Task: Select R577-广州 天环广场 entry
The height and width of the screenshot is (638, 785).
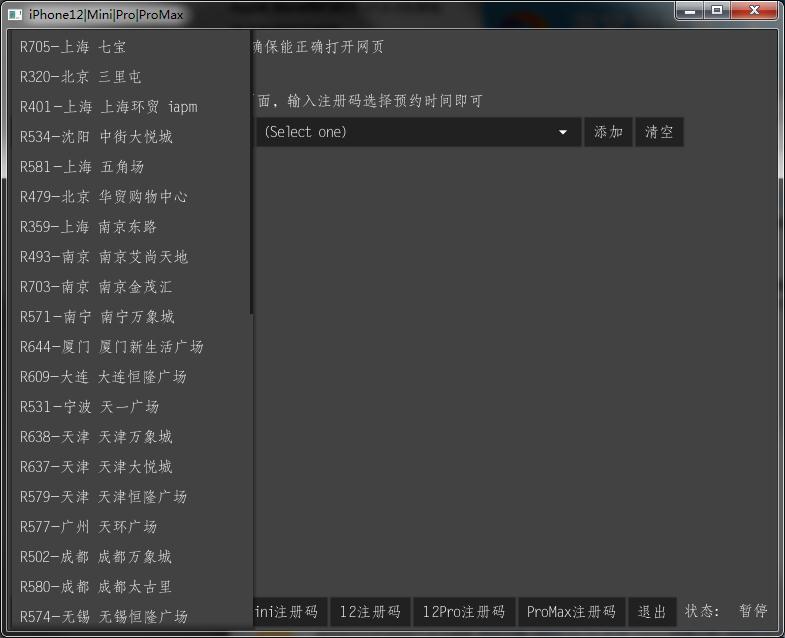Action: click(x=88, y=527)
